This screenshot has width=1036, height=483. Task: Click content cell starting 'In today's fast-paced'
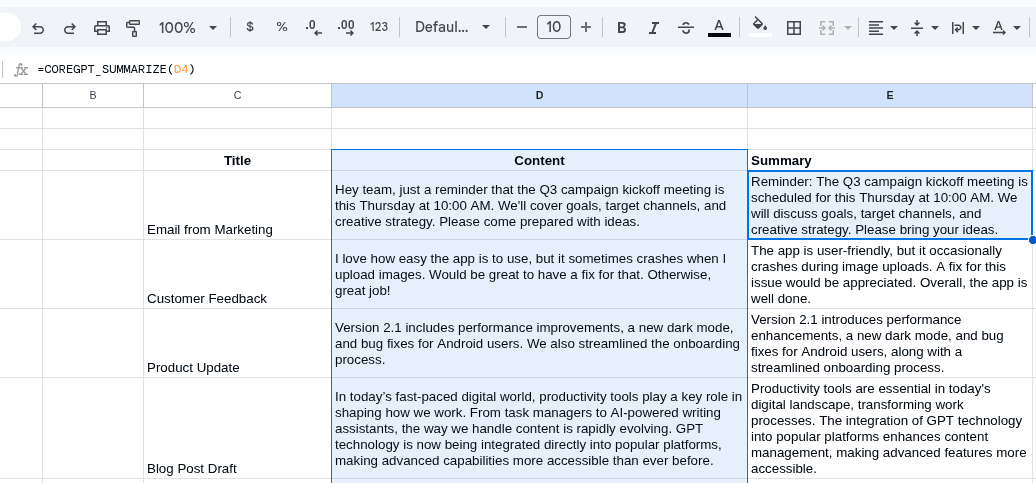tap(539, 428)
